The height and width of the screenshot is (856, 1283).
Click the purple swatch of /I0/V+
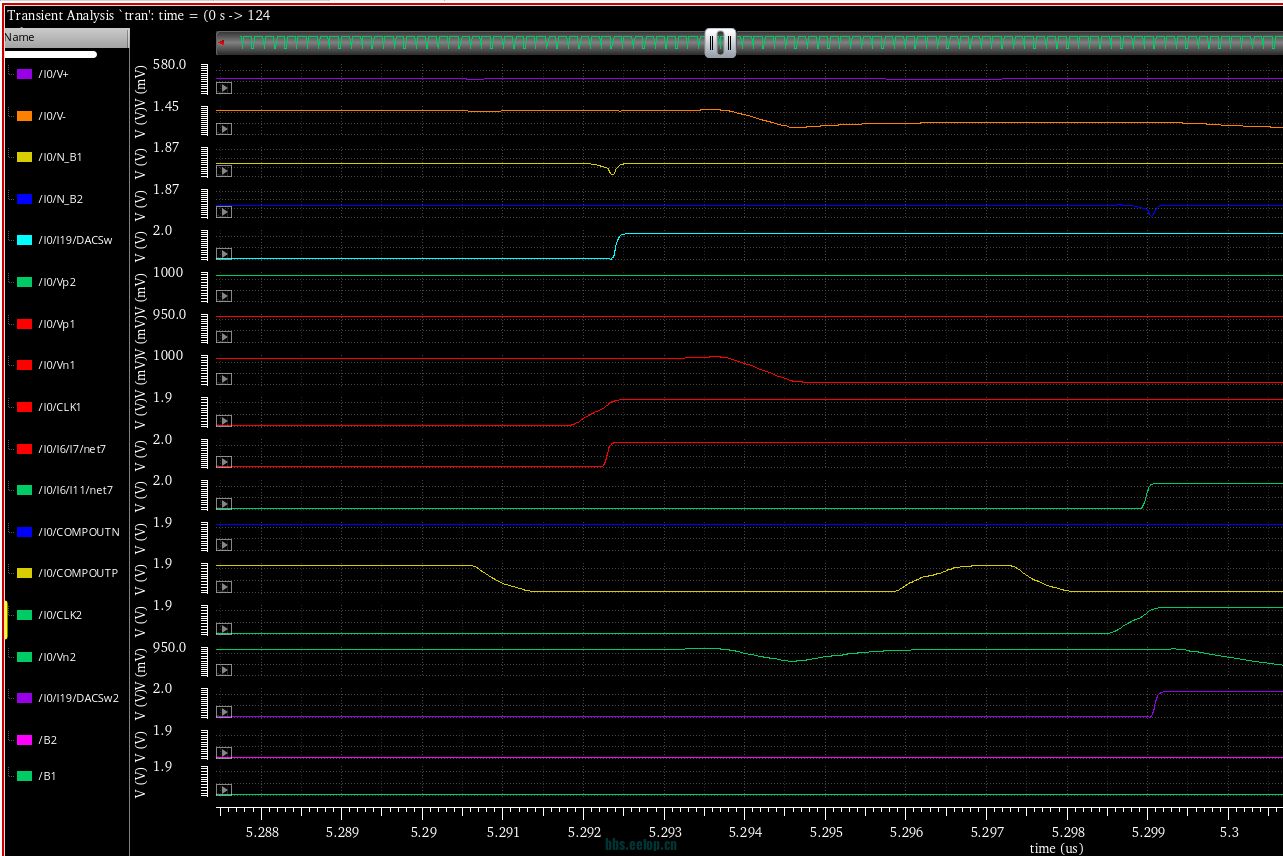point(25,74)
